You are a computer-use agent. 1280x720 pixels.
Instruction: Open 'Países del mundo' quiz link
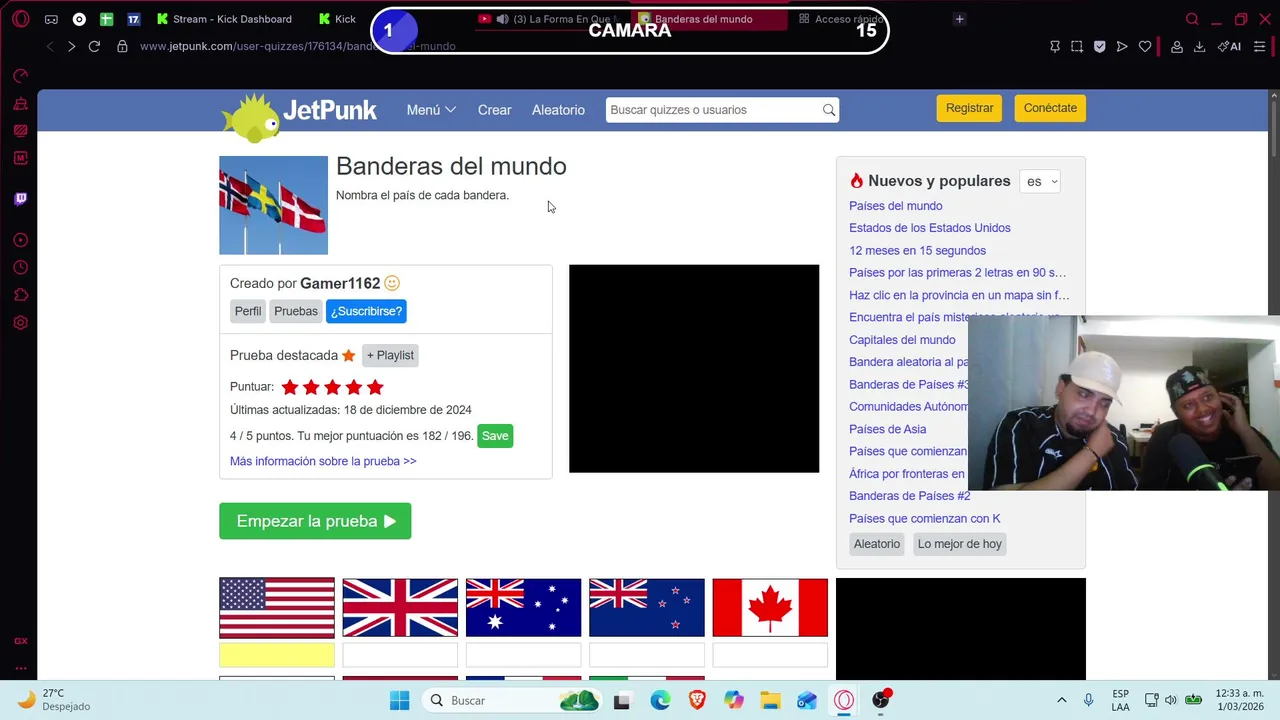(x=895, y=206)
